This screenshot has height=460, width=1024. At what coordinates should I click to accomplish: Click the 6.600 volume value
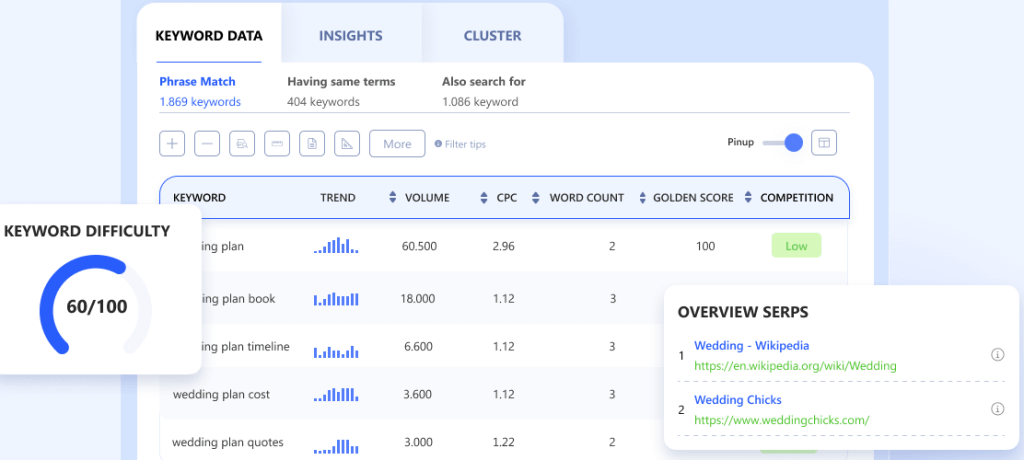tap(418, 346)
